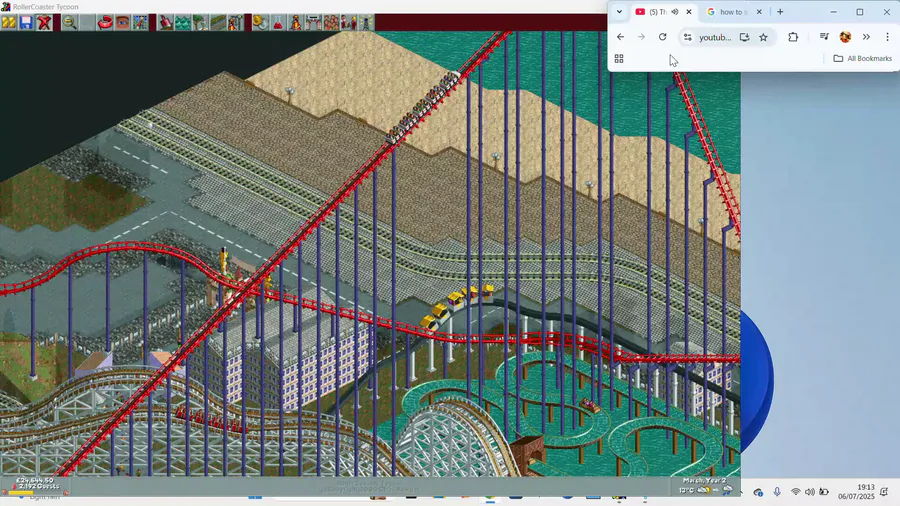Open the Chrome extensions puzzle icon
The height and width of the screenshot is (506, 900).
point(793,37)
